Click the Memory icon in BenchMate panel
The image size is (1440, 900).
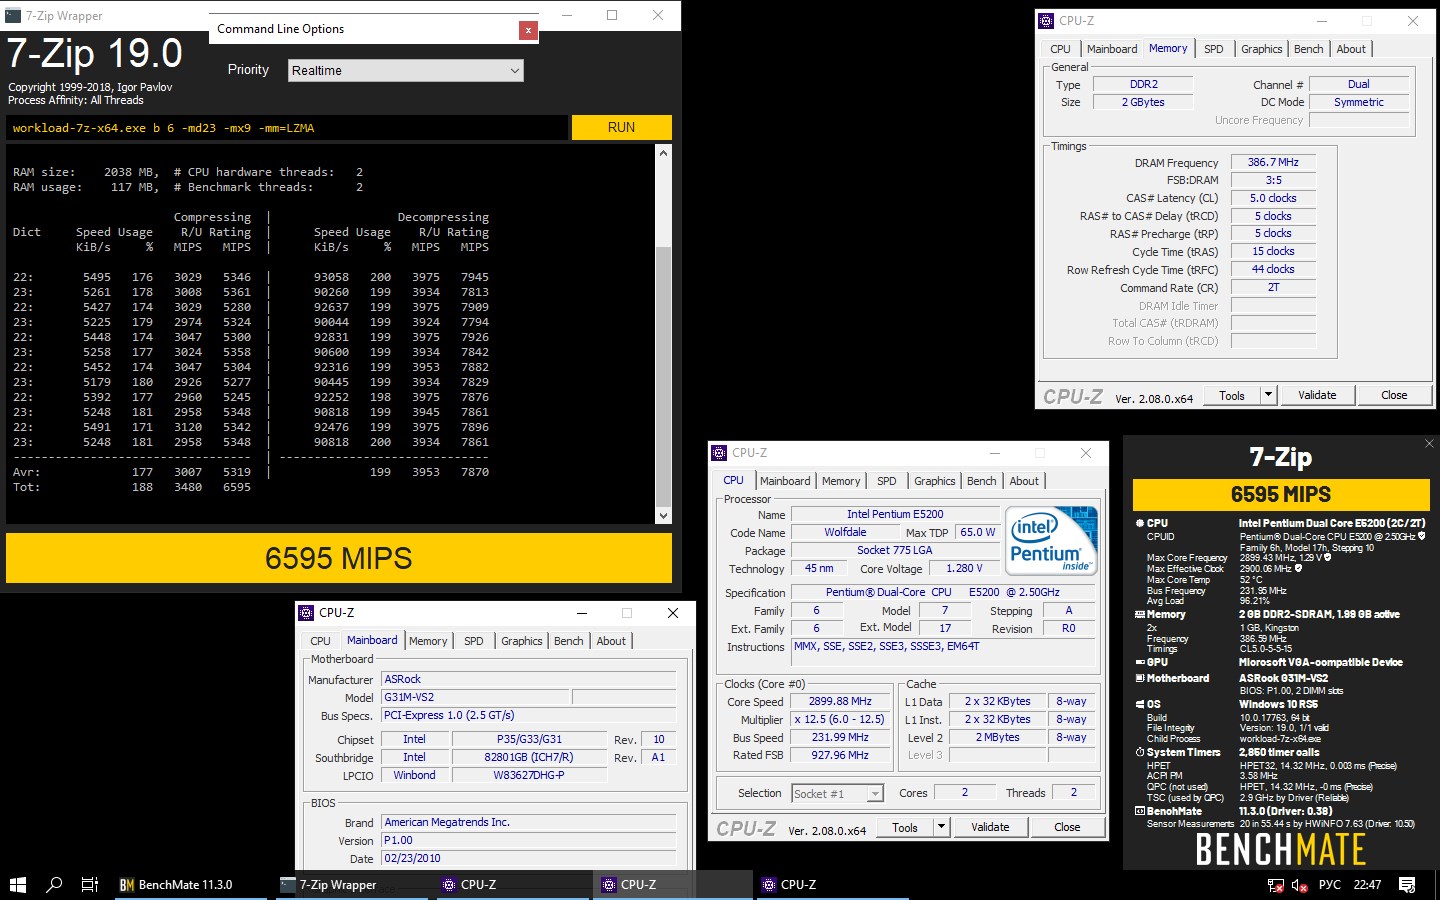click(1139, 614)
